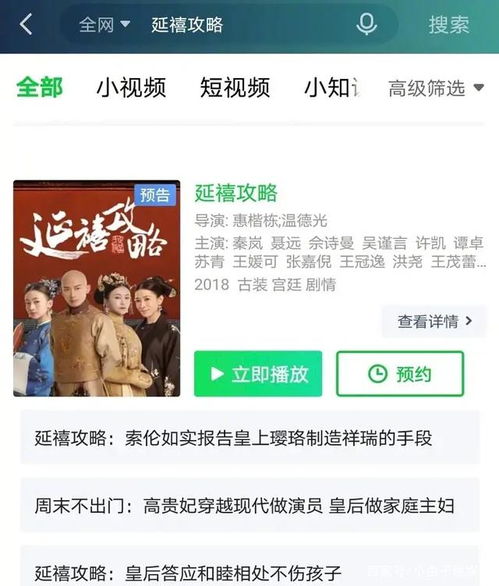Tap the 预告 badge on poster
Image resolution: width=499 pixels, height=586 pixels.
(x=155, y=195)
